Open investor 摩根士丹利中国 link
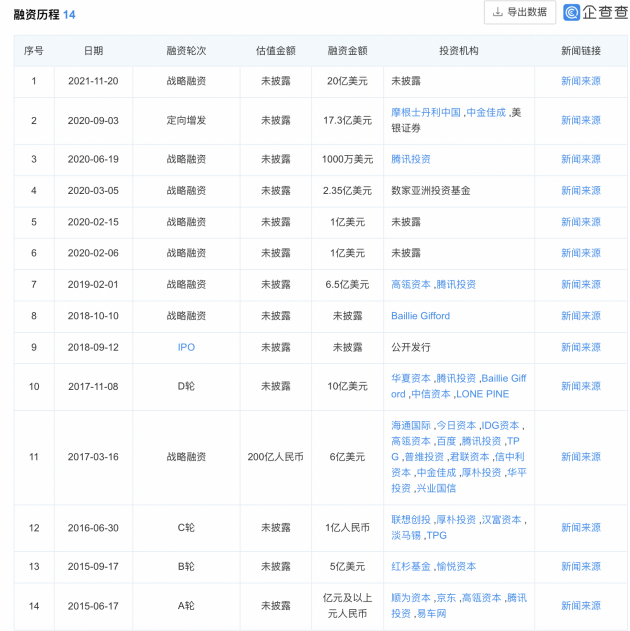Screen dimensions: 630x631 426,113
